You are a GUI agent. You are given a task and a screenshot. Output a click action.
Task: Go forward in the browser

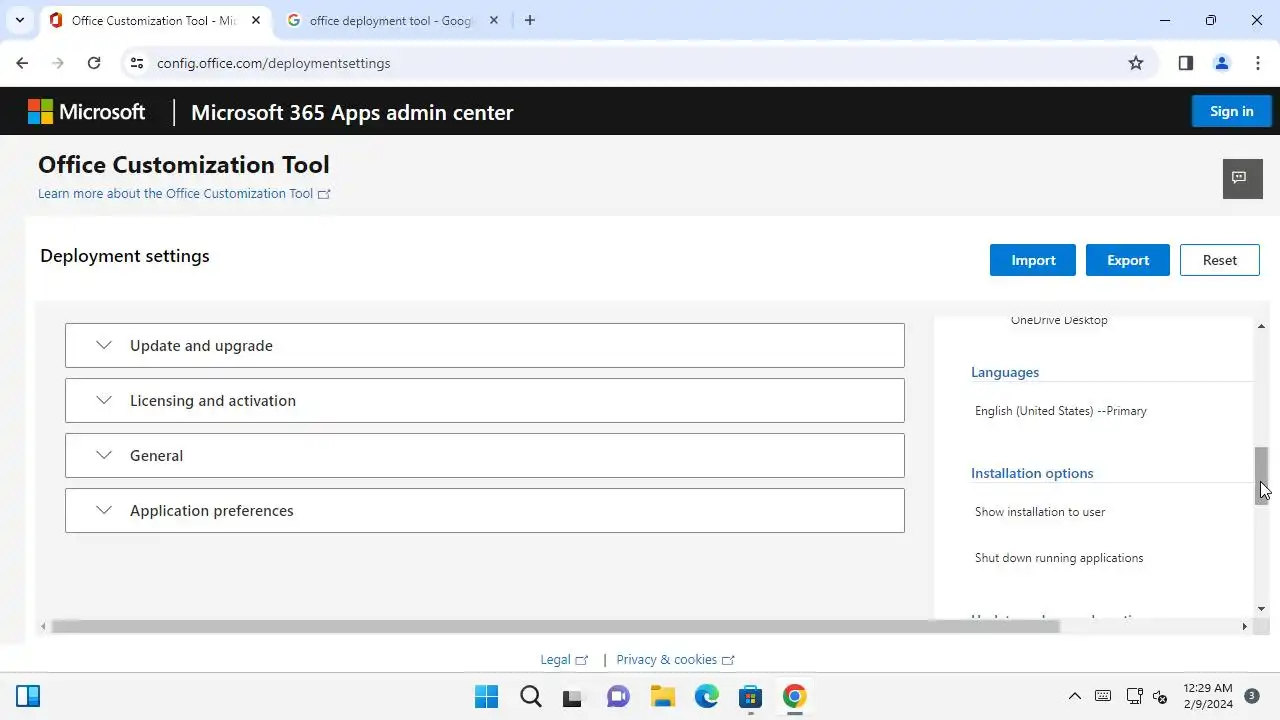click(58, 63)
